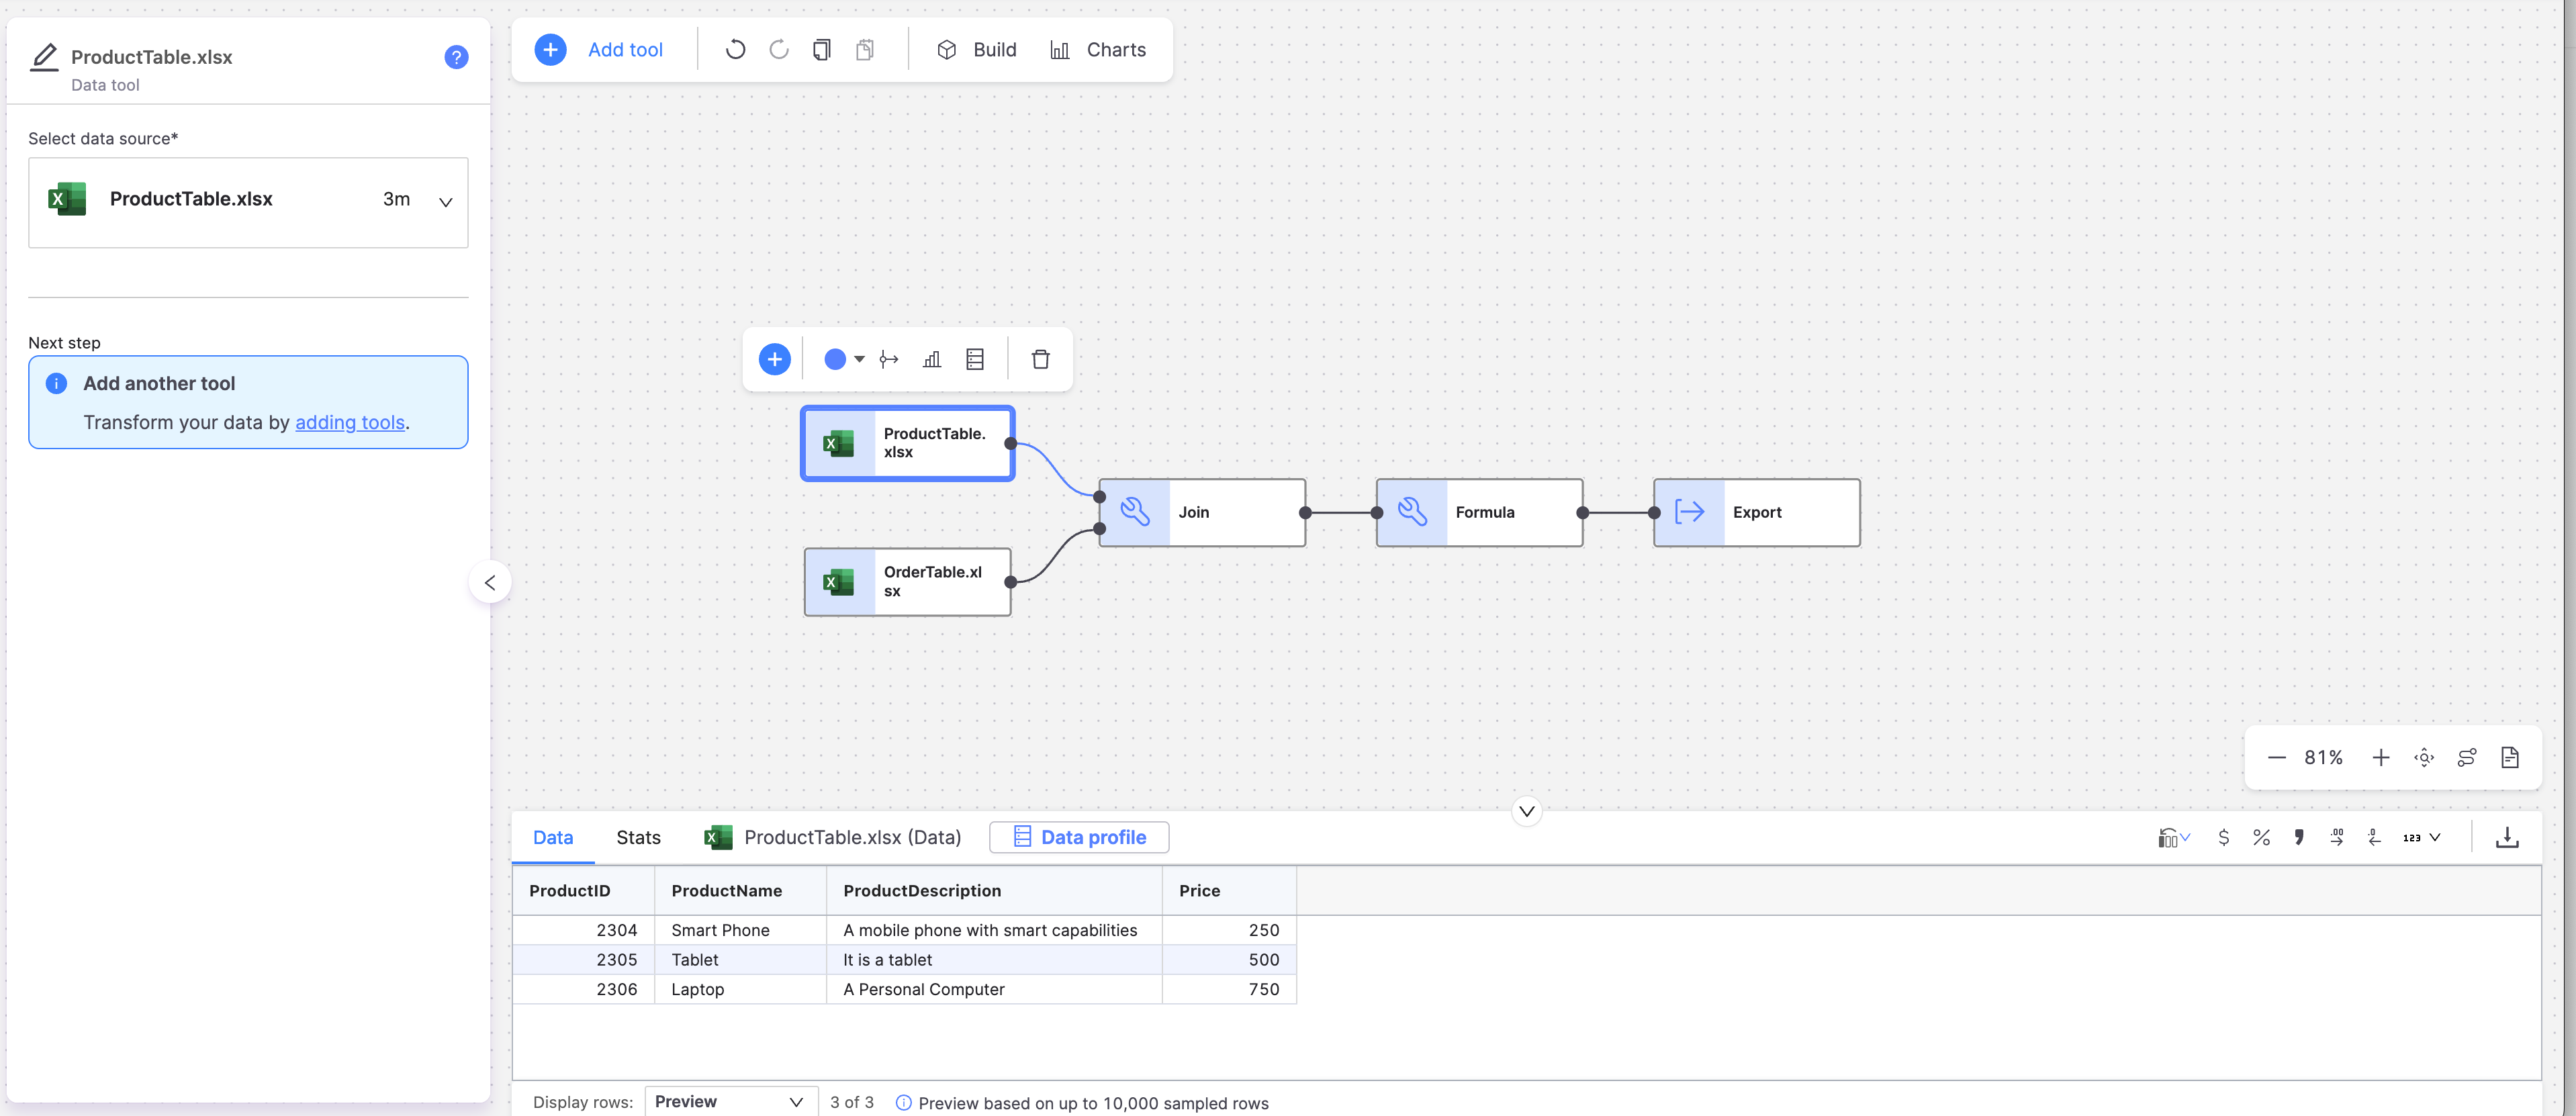Select the Tablet cell
2576x1116 pixels.
[741, 959]
